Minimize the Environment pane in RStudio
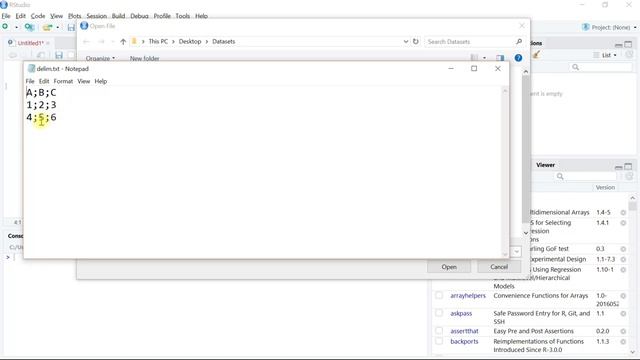 pos(619,44)
